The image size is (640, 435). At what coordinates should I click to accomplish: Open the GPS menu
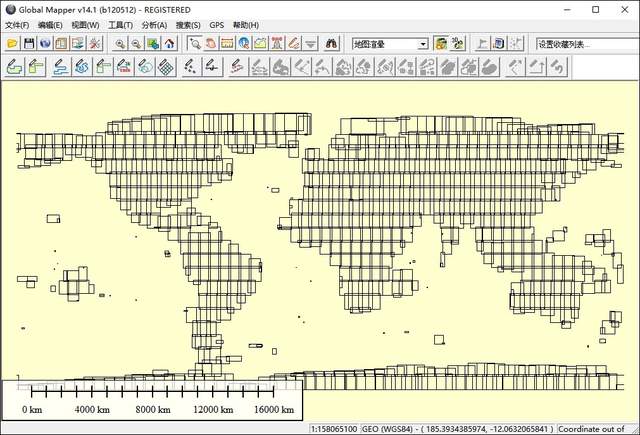click(216, 25)
